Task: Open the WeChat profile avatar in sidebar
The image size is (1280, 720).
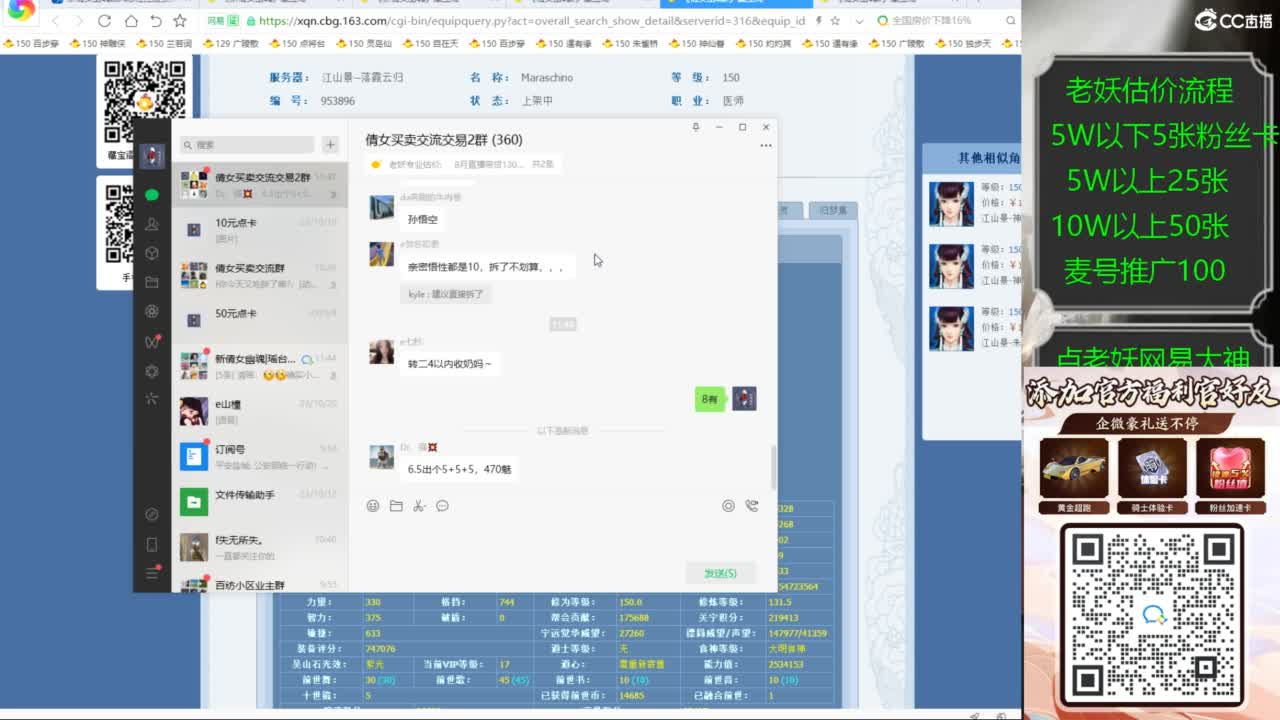Action: 152,156
